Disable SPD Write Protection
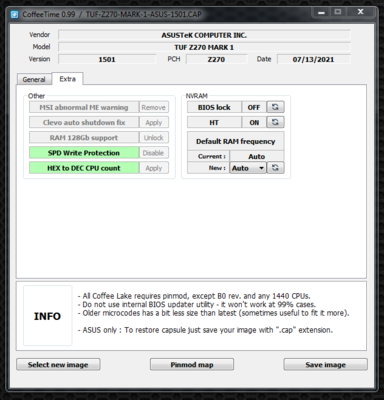The image size is (384, 400). (x=154, y=153)
